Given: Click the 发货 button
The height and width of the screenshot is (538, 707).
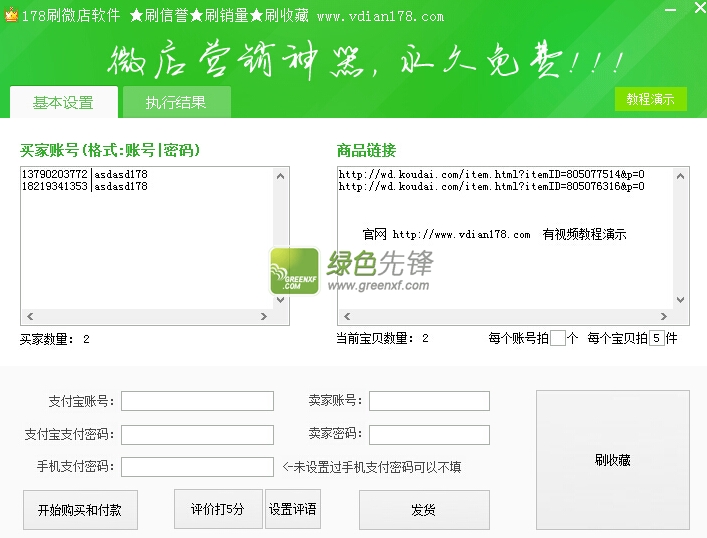Looking at the screenshot, I should (x=424, y=510).
